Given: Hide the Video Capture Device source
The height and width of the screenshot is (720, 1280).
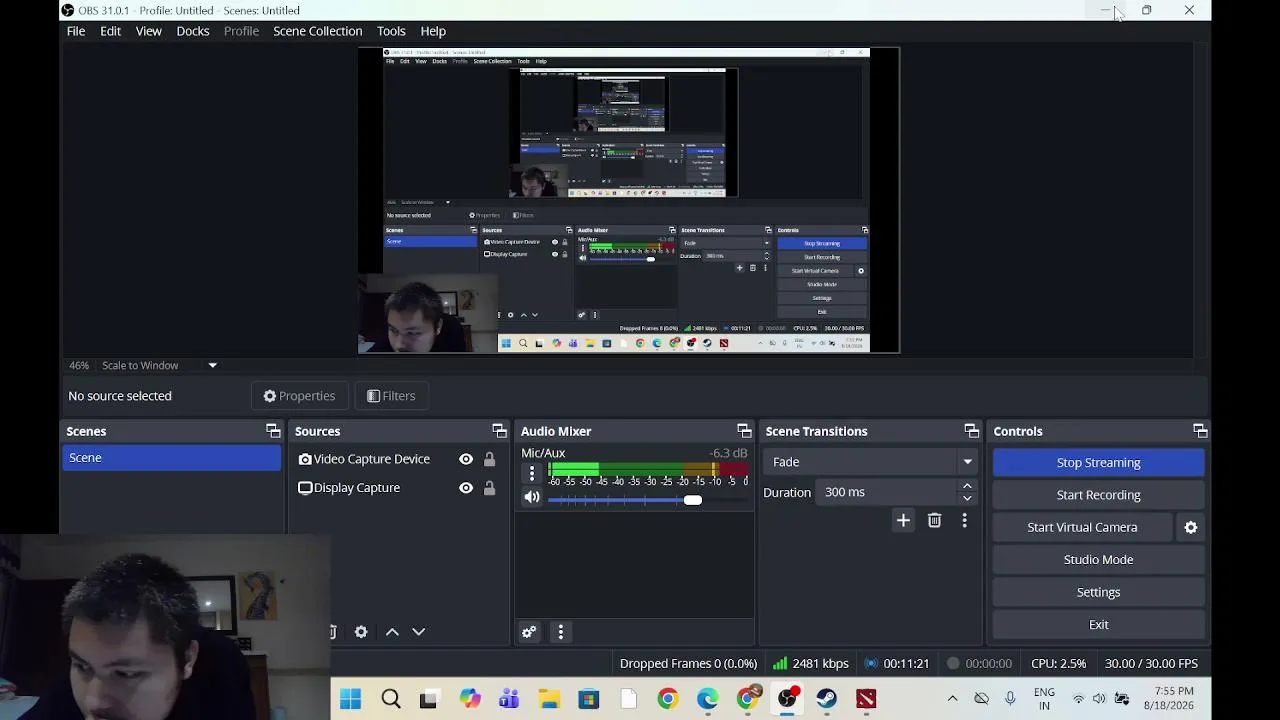Looking at the screenshot, I should [466, 459].
